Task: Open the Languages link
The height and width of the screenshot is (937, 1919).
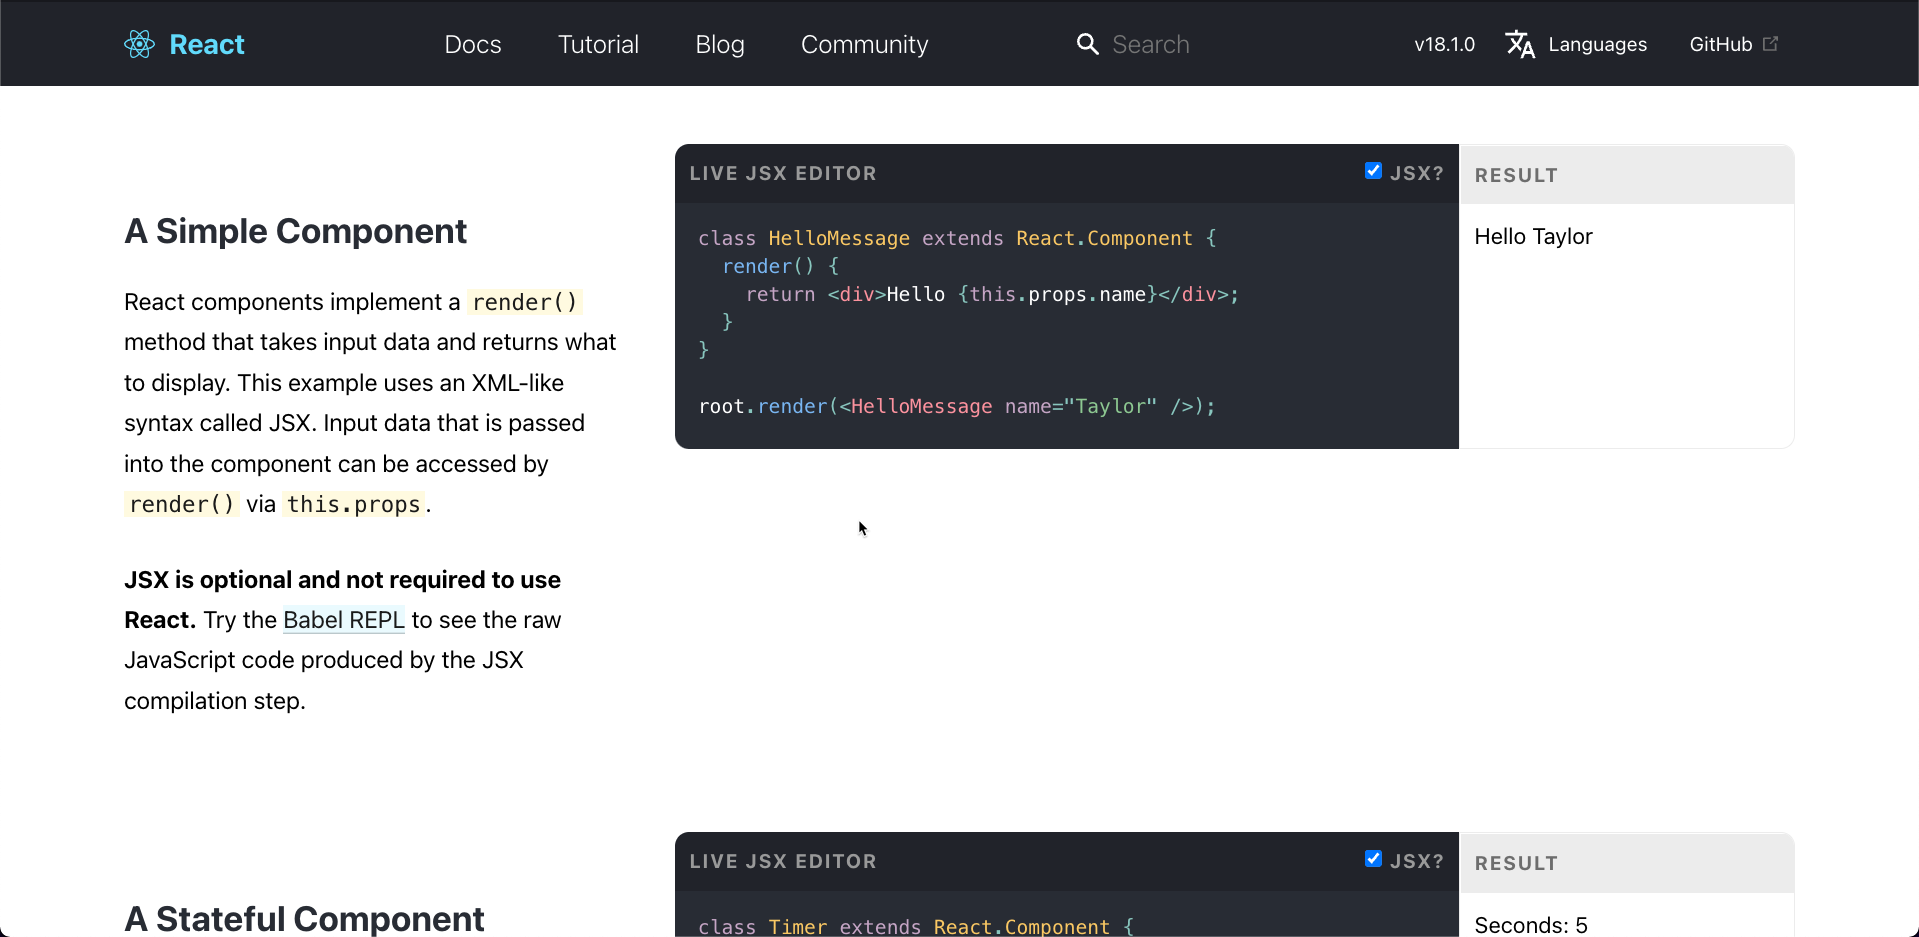Action: [1597, 44]
